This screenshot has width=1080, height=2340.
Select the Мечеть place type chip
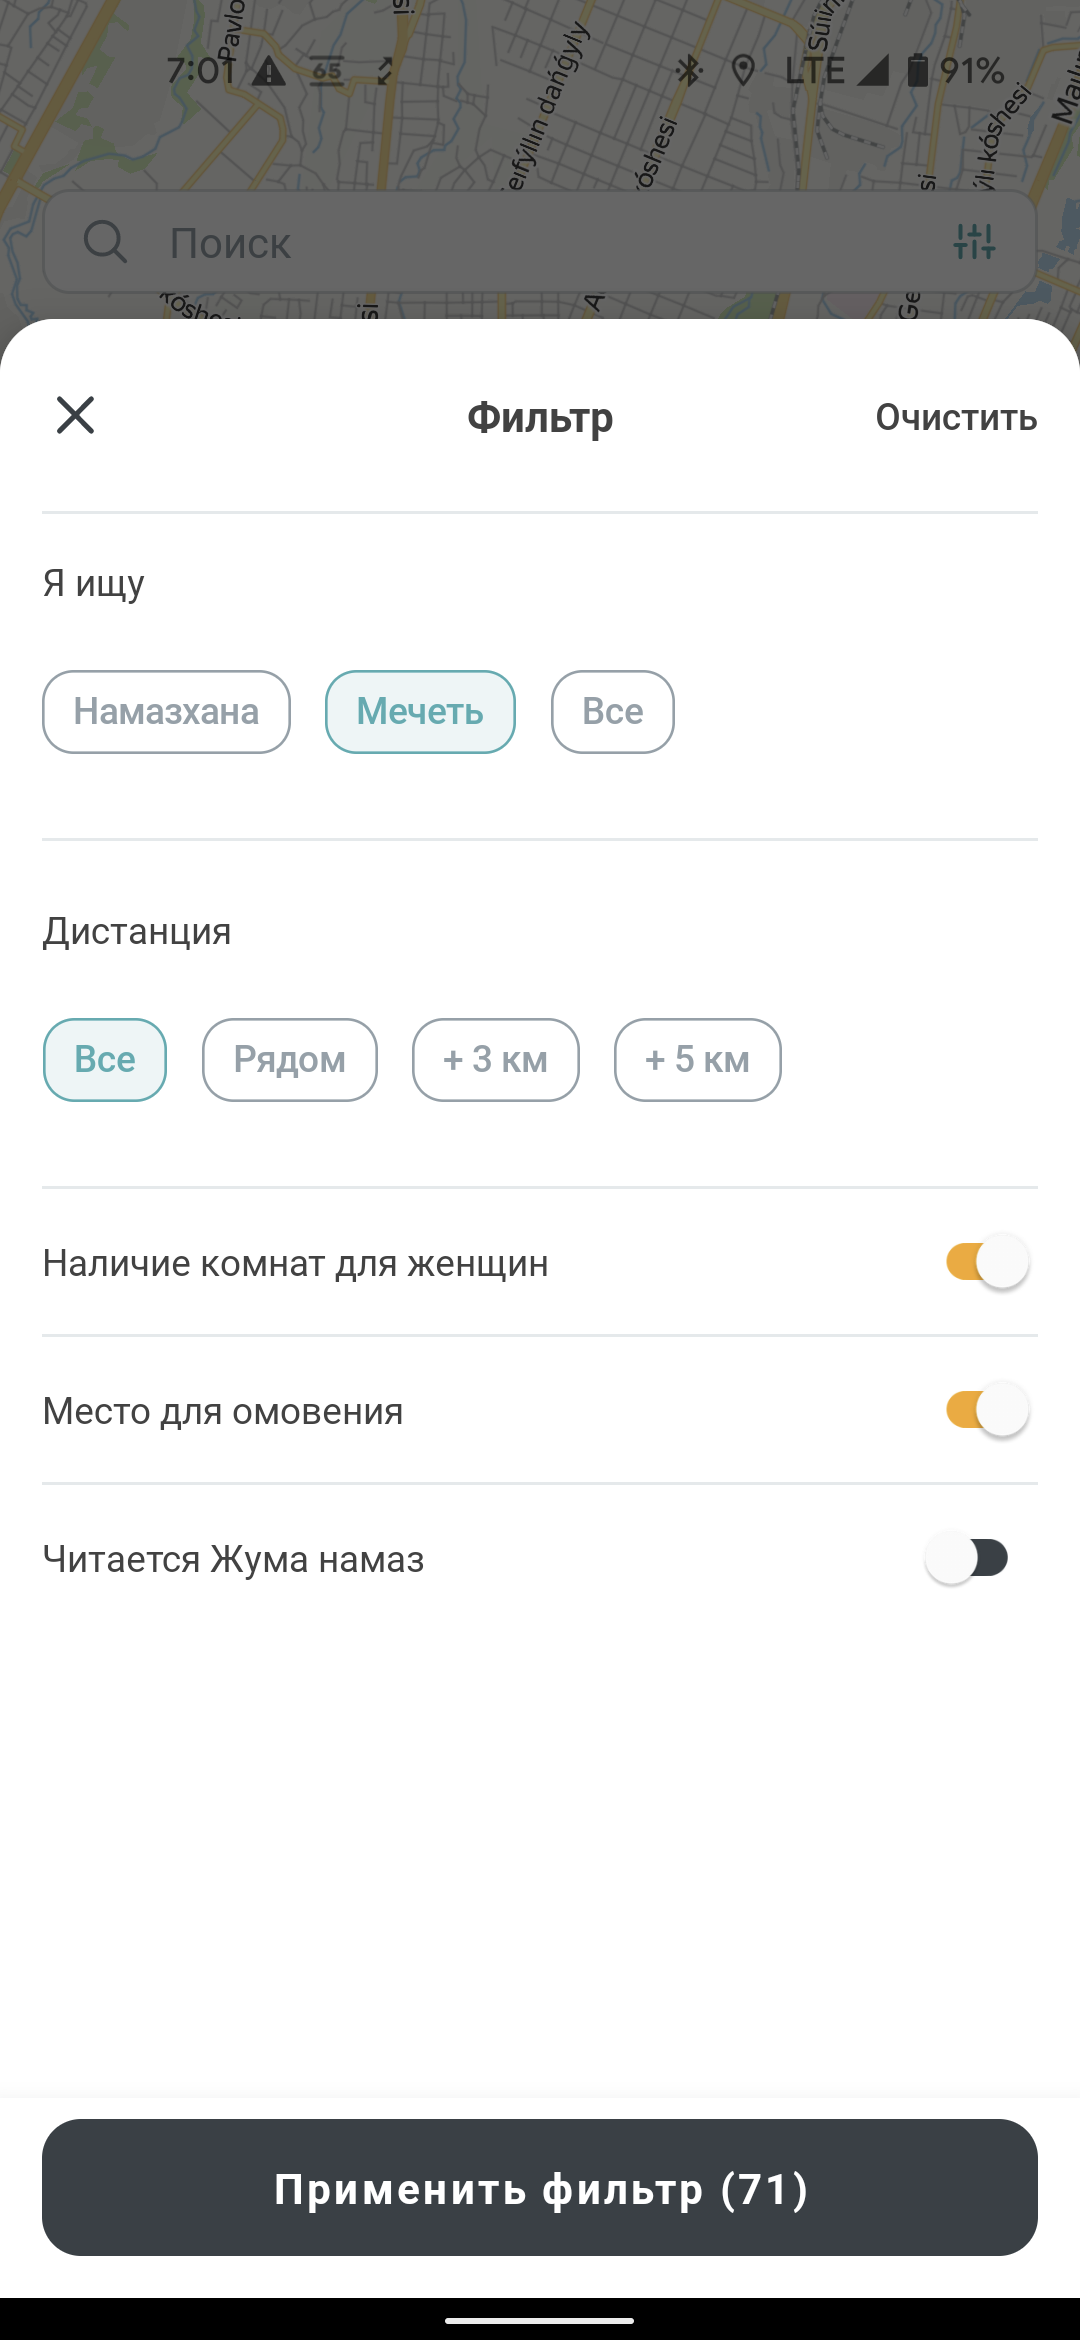click(420, 712)
